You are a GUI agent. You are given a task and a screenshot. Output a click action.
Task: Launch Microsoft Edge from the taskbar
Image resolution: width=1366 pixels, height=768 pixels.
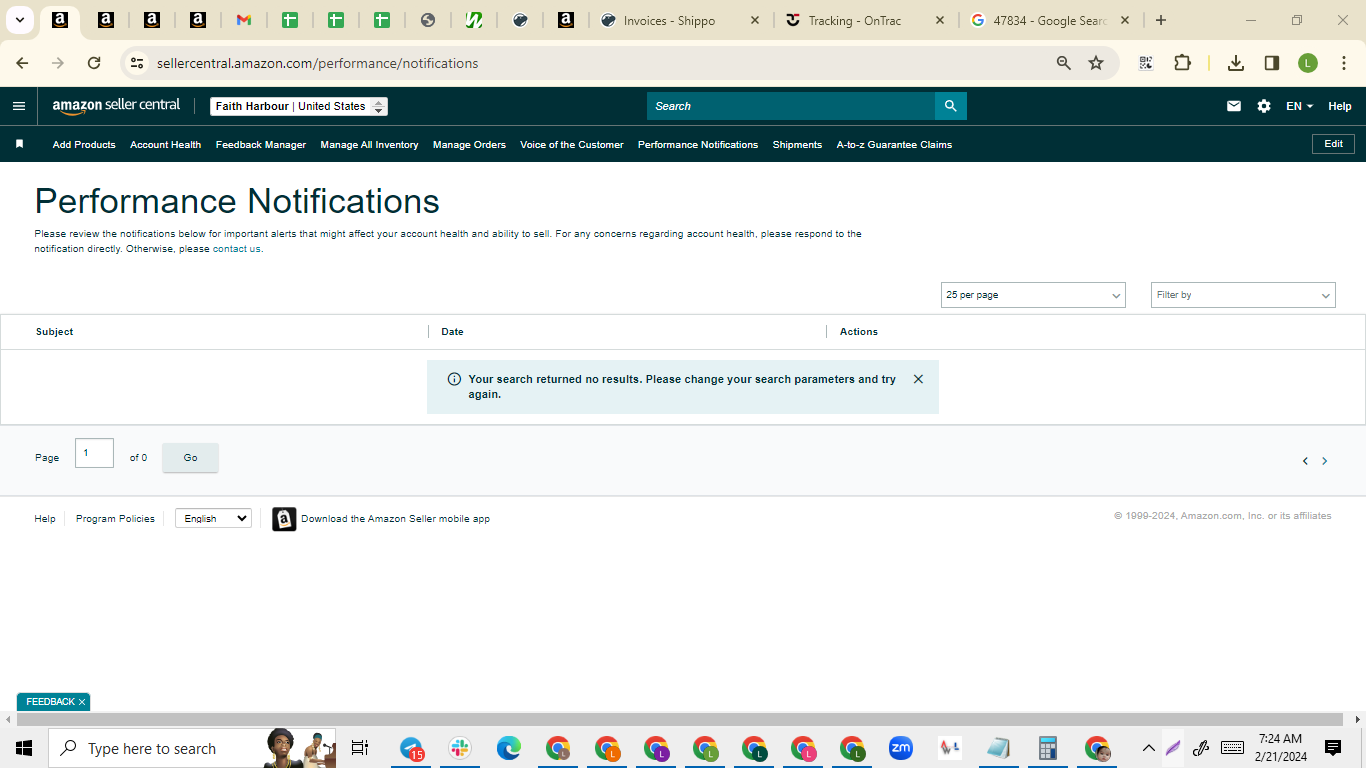click(x=509, y=748)
